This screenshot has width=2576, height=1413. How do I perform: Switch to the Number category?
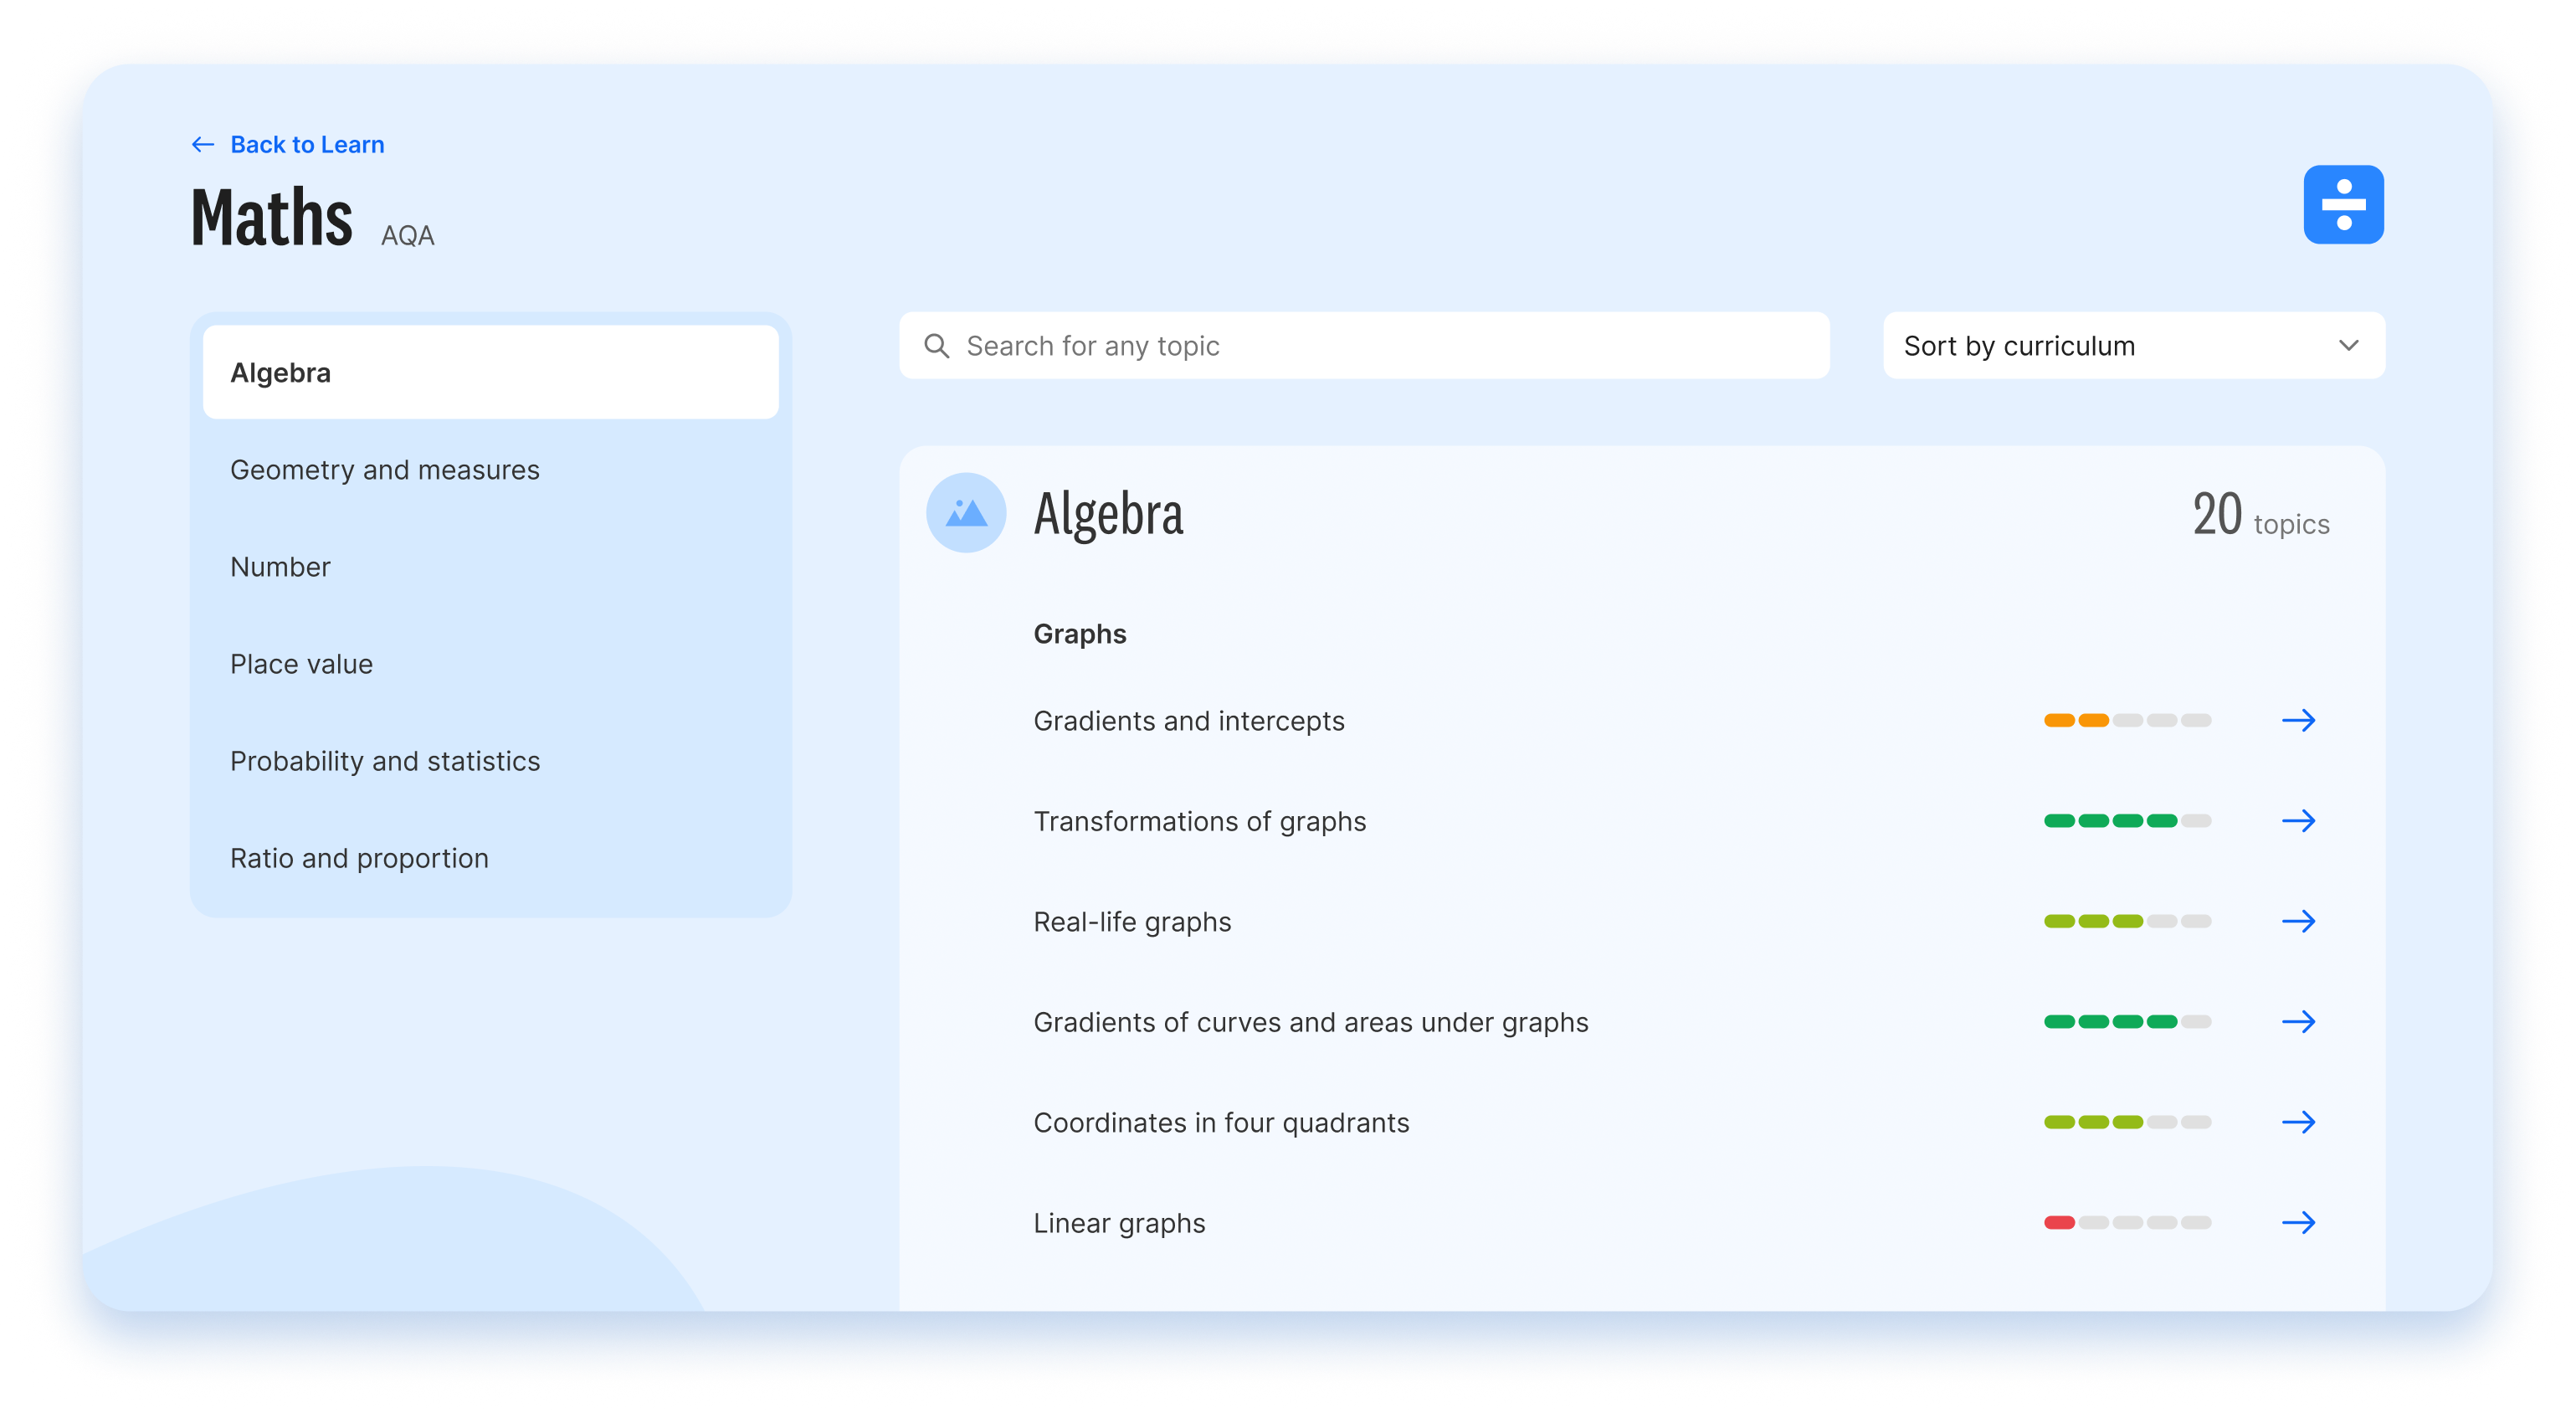click(280, 567)
